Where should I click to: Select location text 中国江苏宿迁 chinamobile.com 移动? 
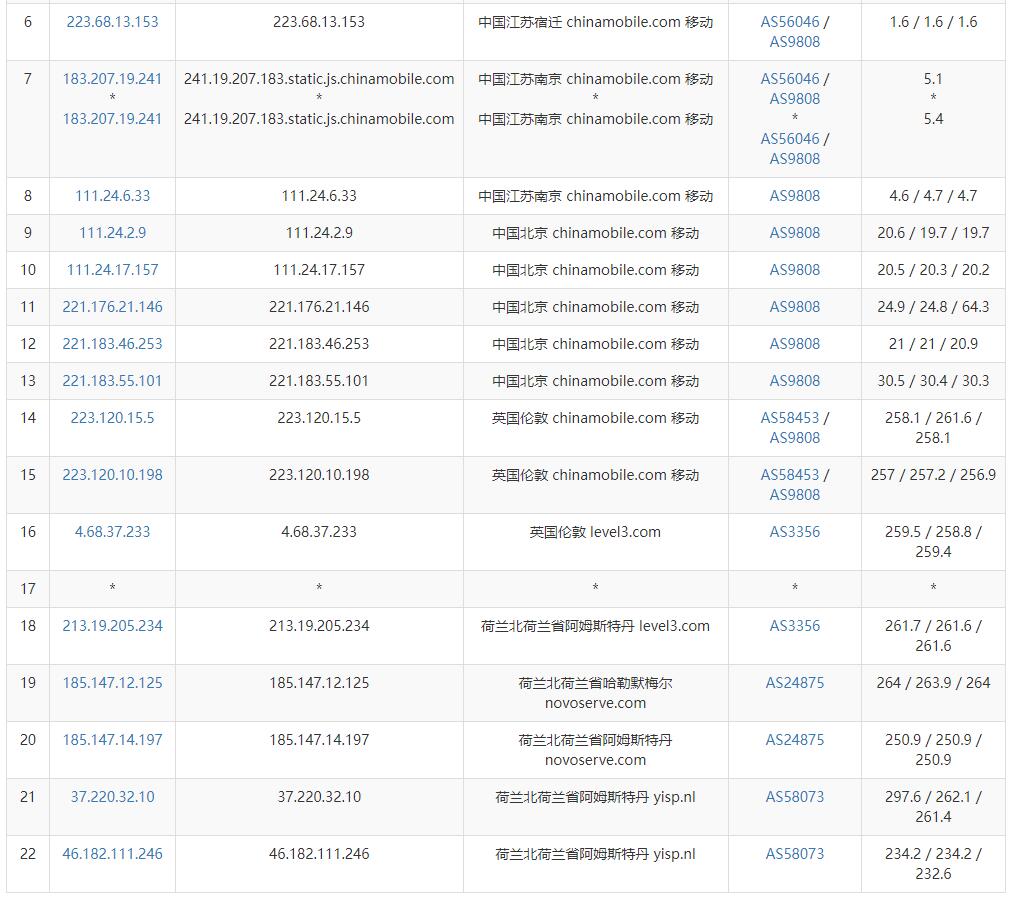tap(595, 22)
